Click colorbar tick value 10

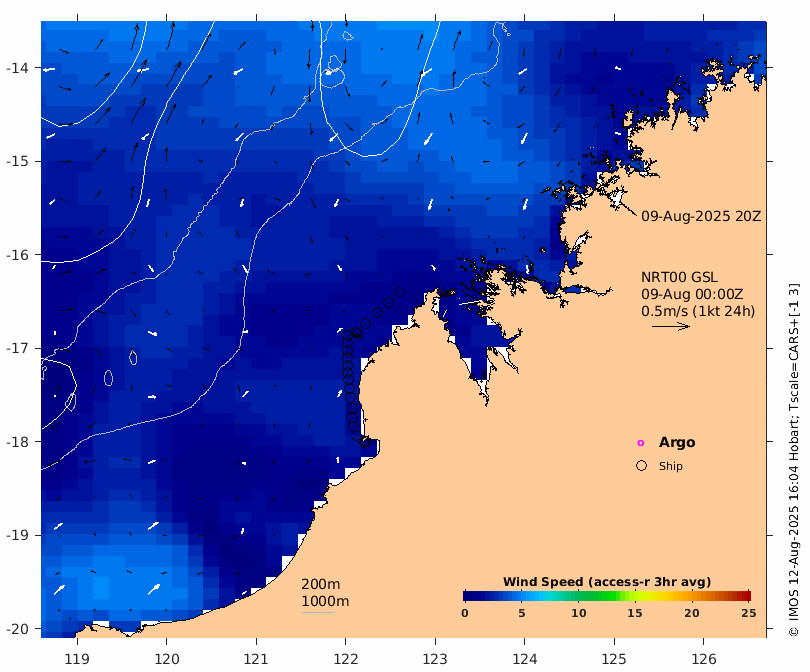pos(579,613)
